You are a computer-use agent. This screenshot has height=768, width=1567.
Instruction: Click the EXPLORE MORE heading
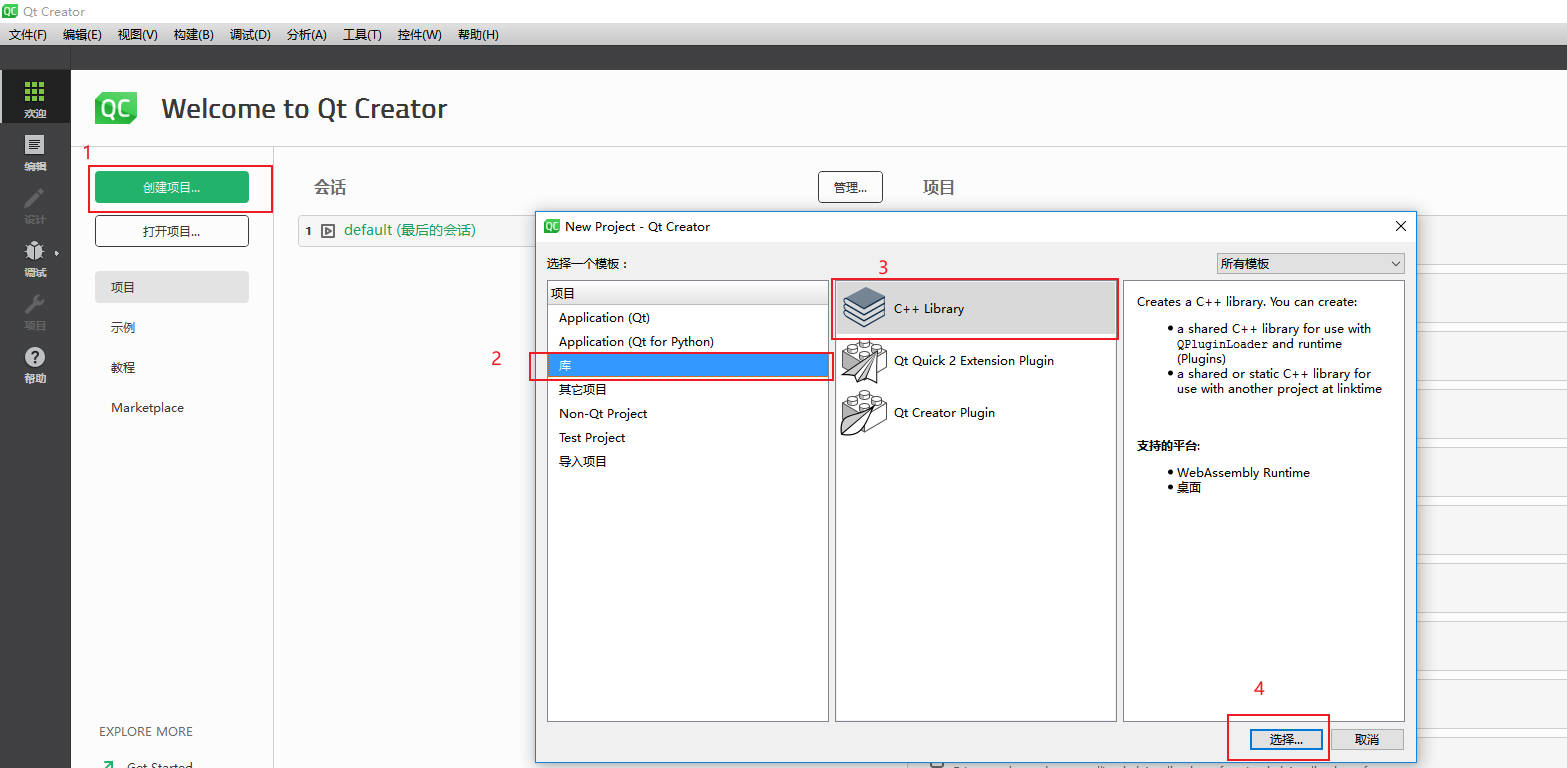pyautogui.click(x=146, y=731)
